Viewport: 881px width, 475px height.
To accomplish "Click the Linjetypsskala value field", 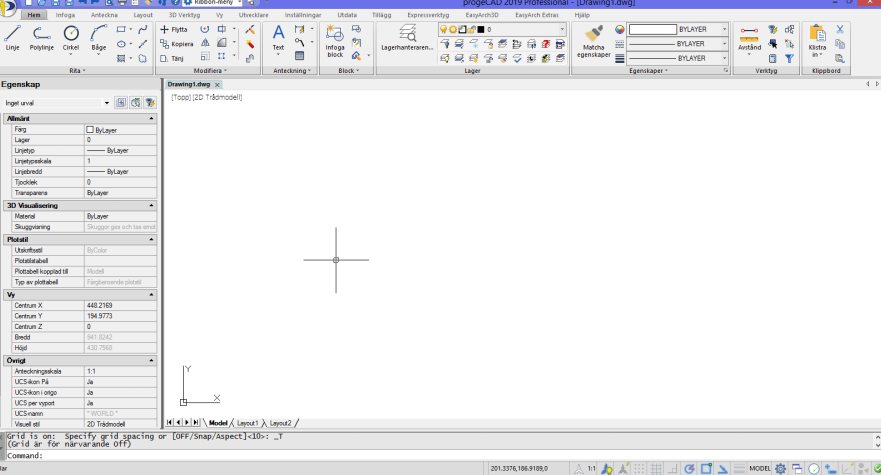I will coord(120,161).
